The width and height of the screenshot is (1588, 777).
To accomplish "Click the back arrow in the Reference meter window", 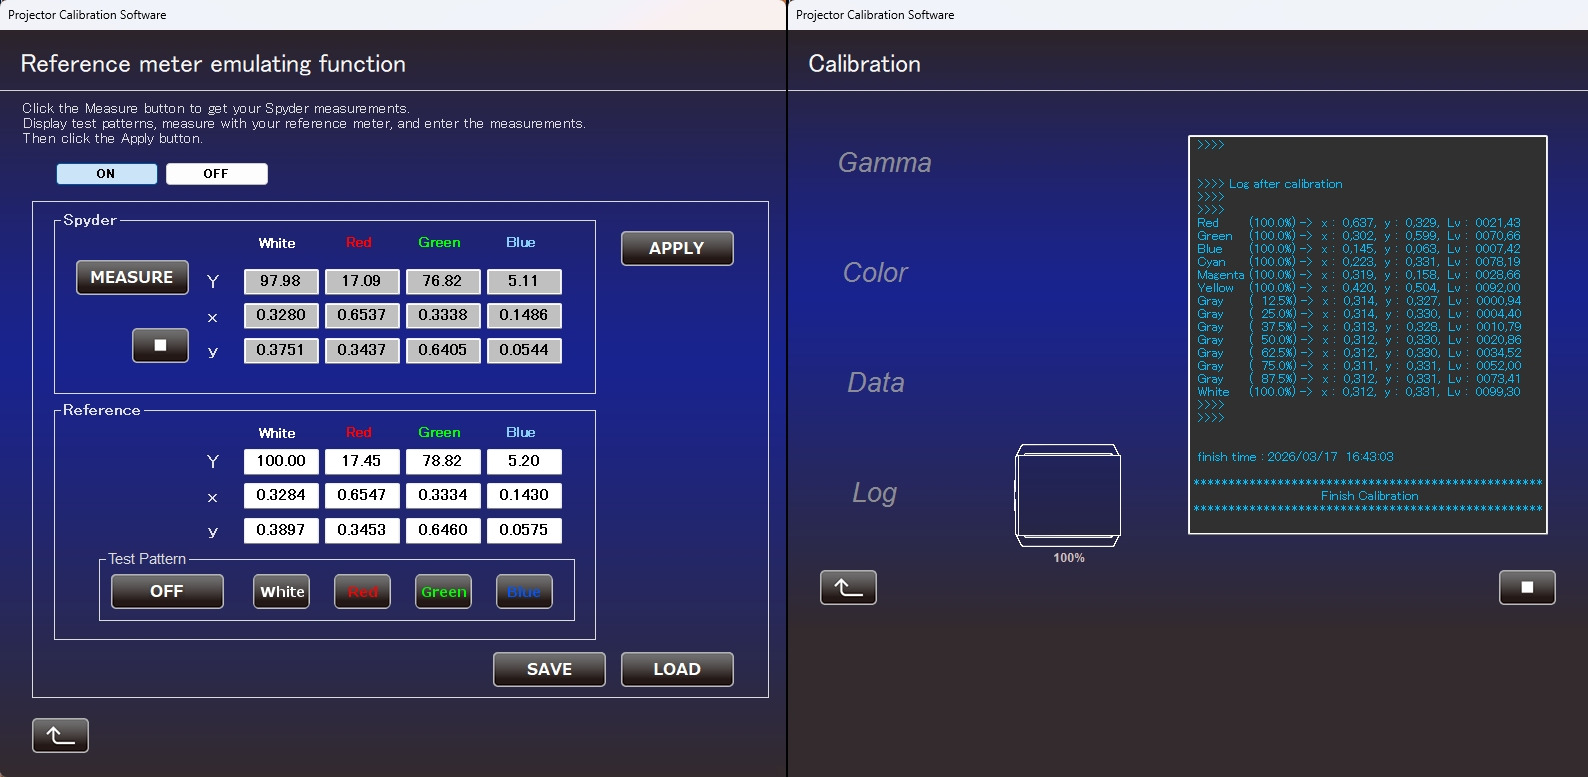I will (x=60, y=736).
